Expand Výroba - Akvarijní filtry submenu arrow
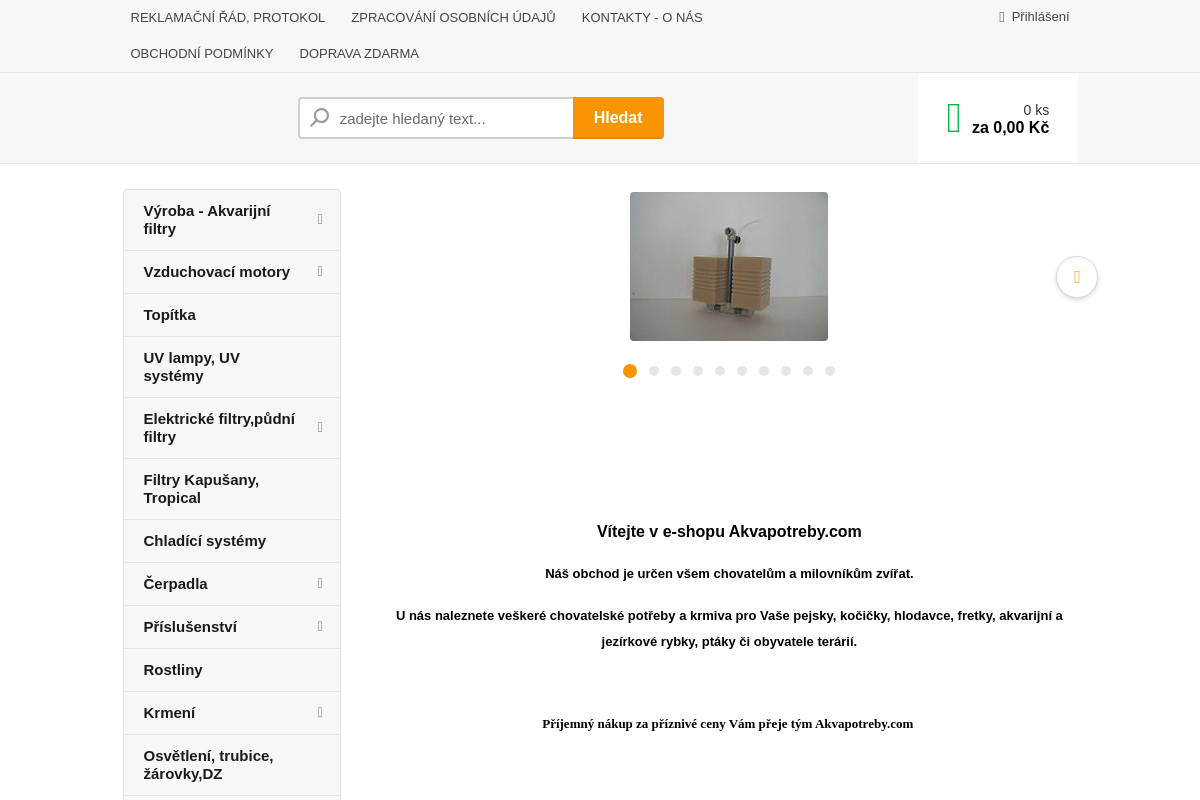Viewport: 1200px width, 800px height. (320, 219)
